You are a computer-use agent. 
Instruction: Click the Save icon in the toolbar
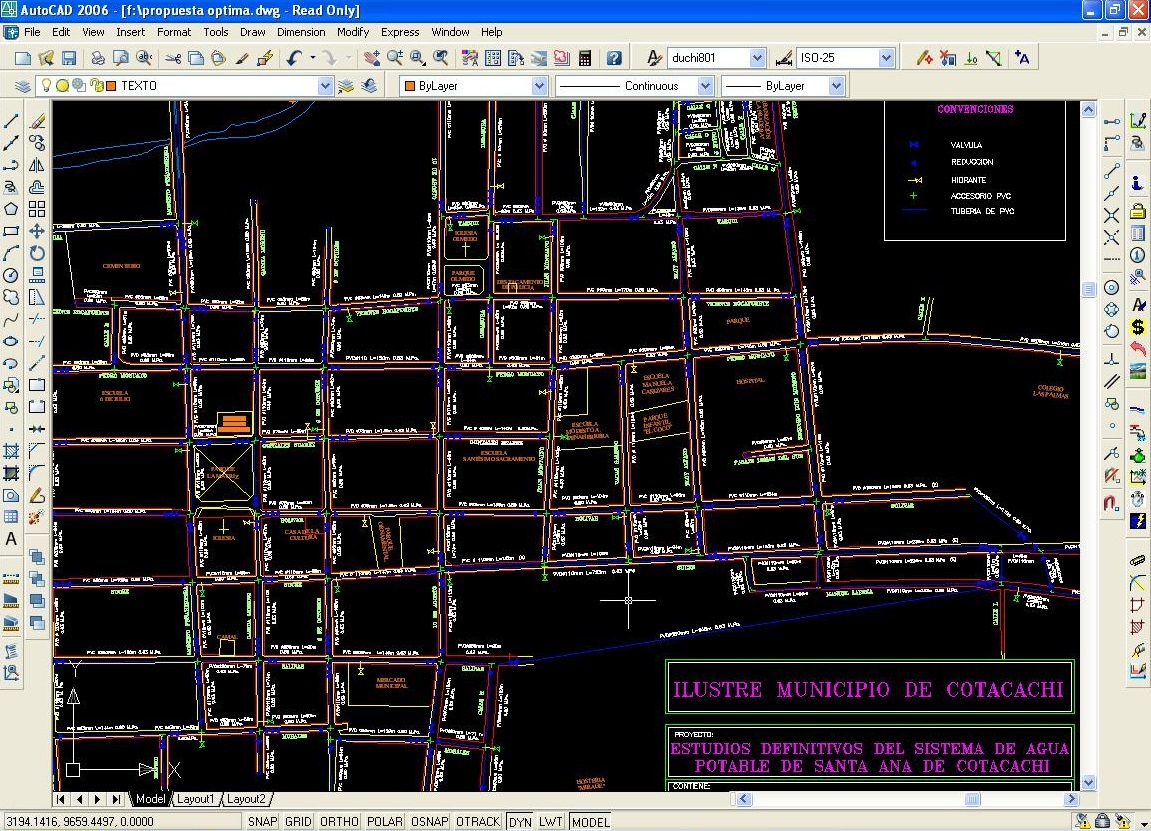tap(69, 58)
